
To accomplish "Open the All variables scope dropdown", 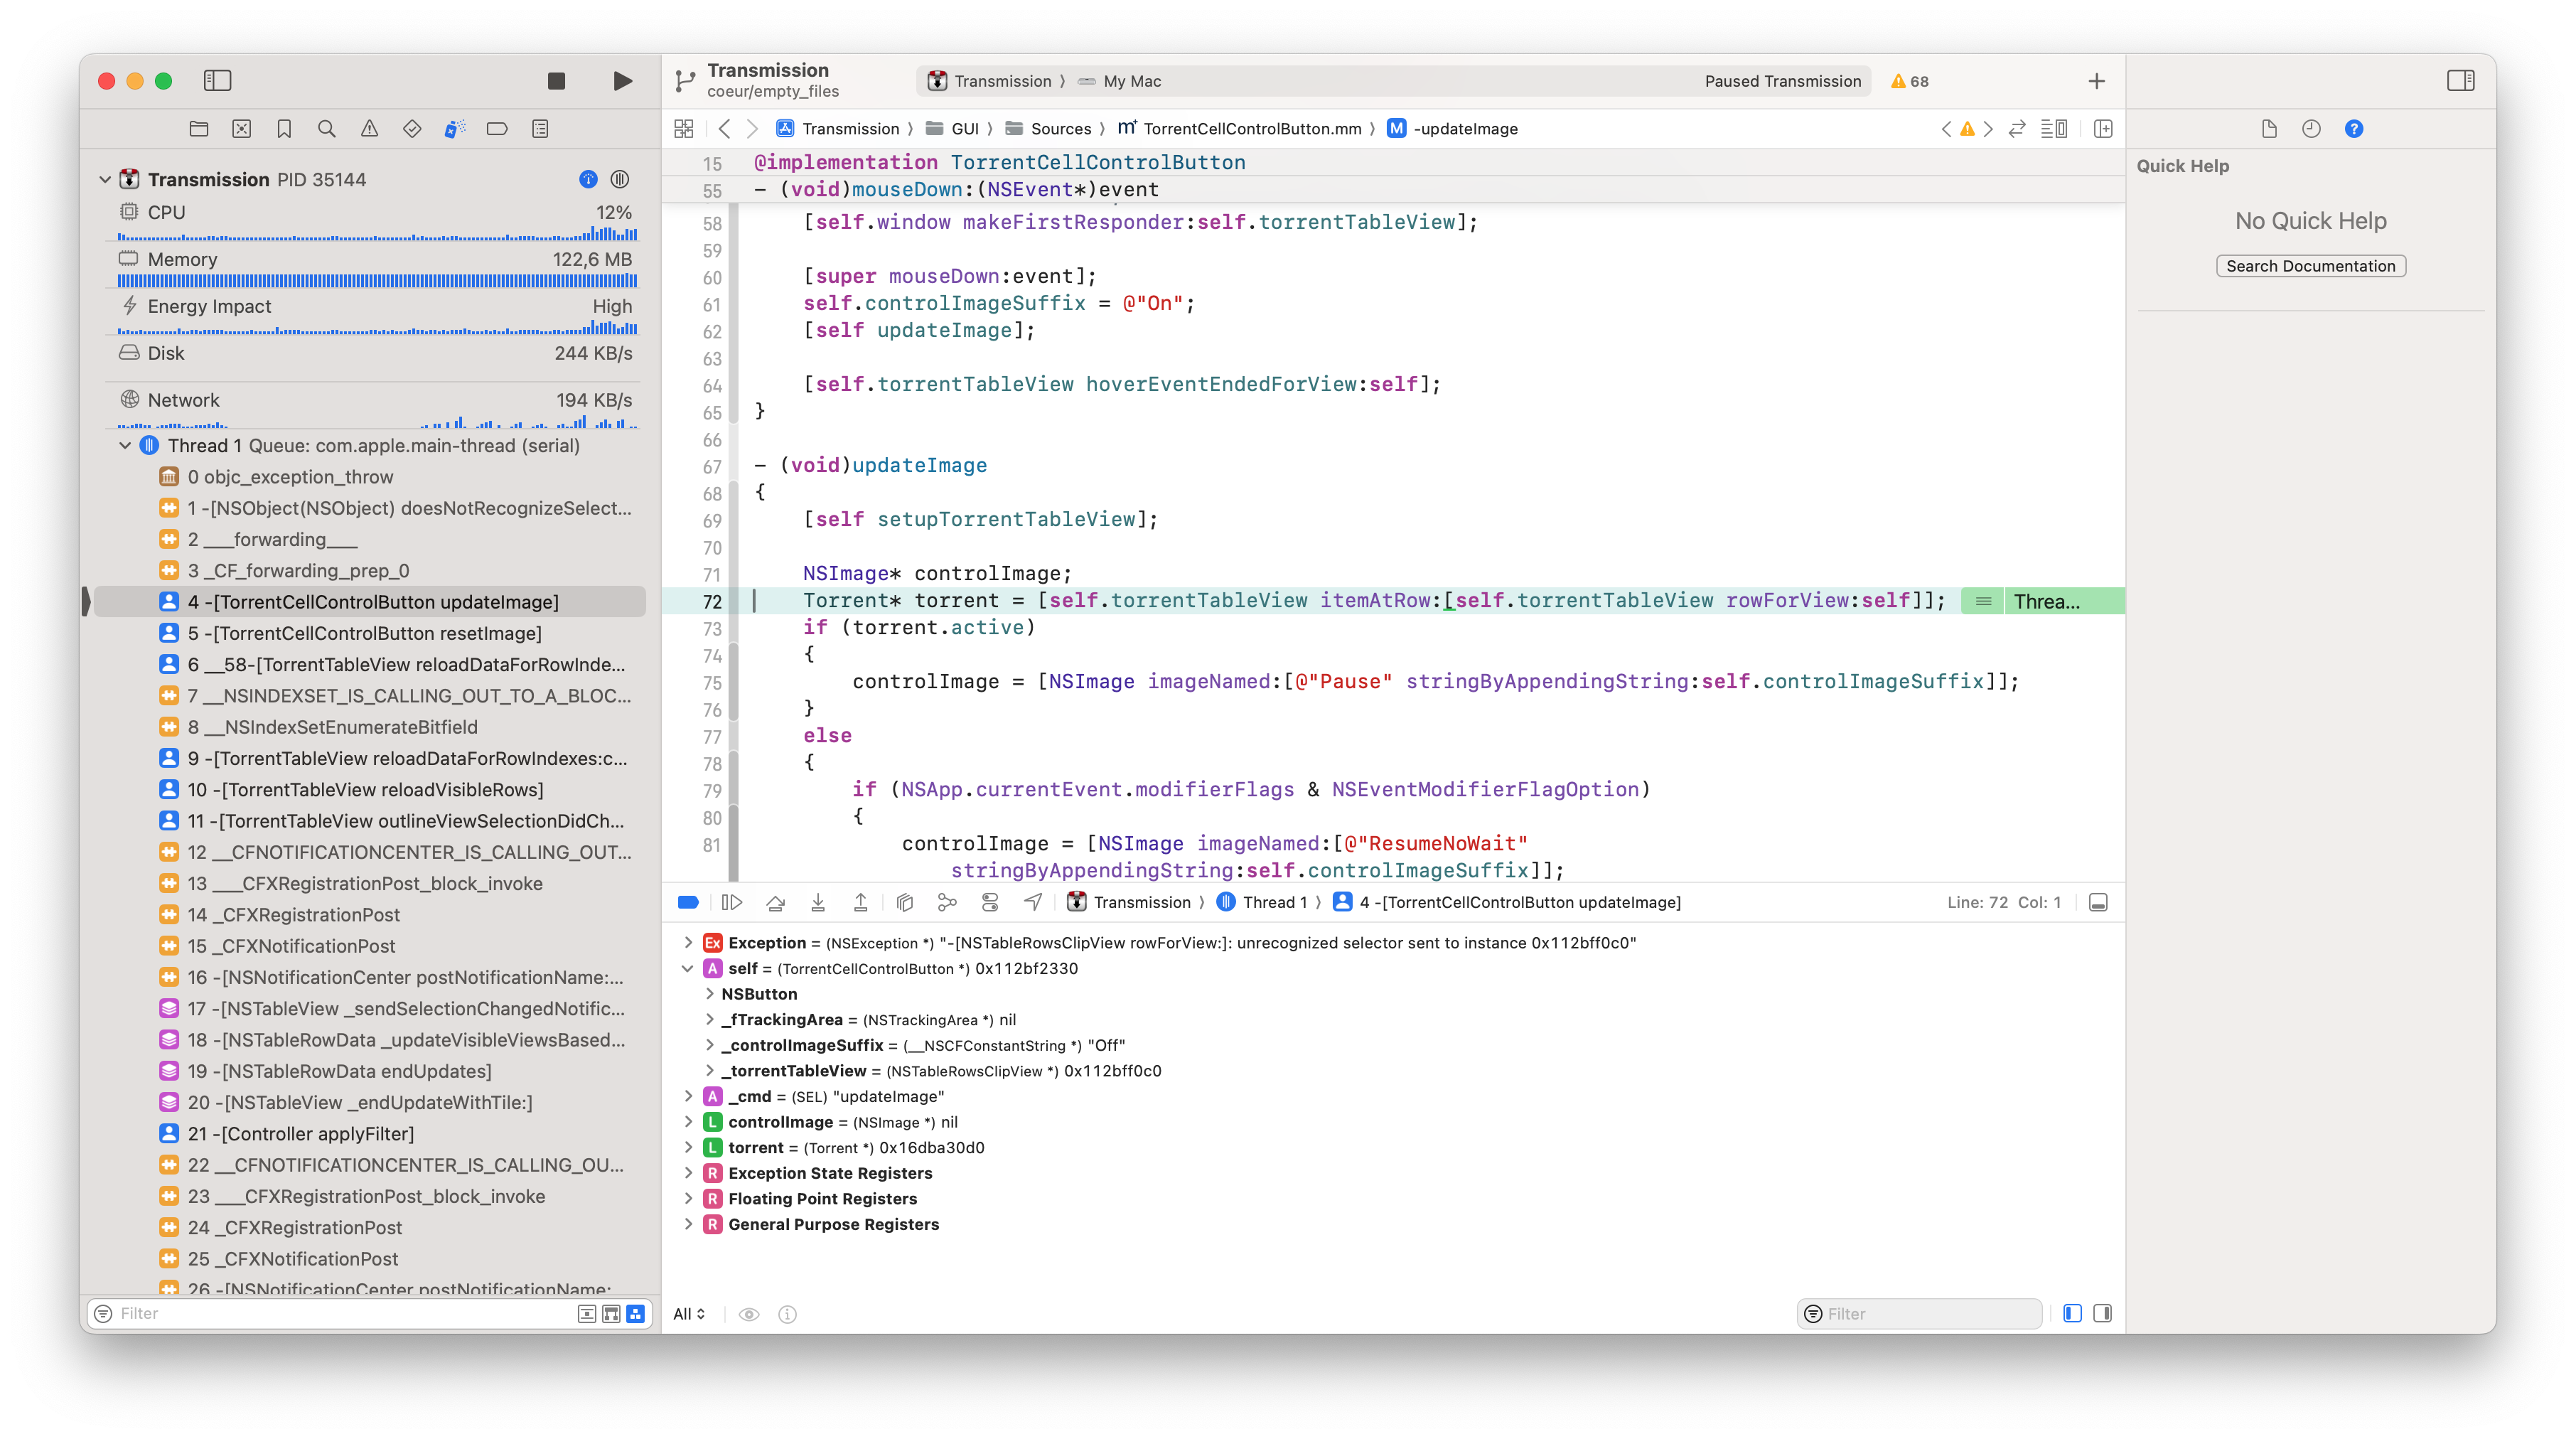I will 689,1313.
